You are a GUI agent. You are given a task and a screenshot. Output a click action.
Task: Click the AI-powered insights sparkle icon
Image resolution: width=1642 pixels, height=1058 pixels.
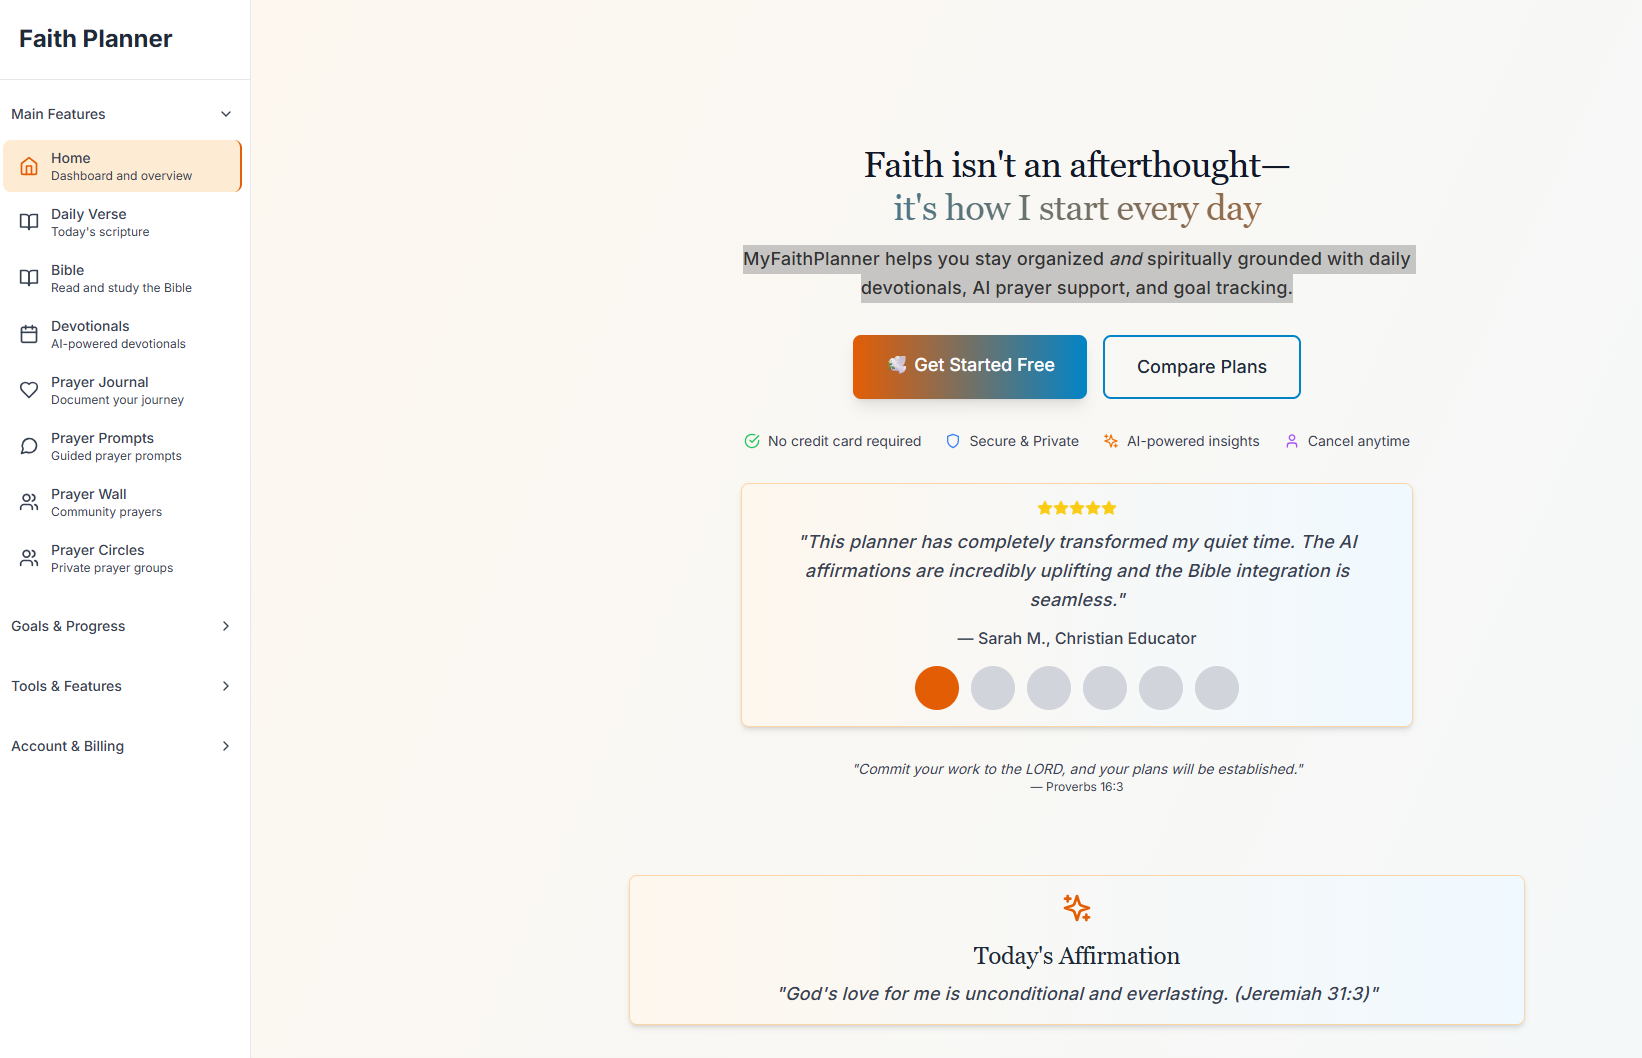click(x=1110, y=441)
